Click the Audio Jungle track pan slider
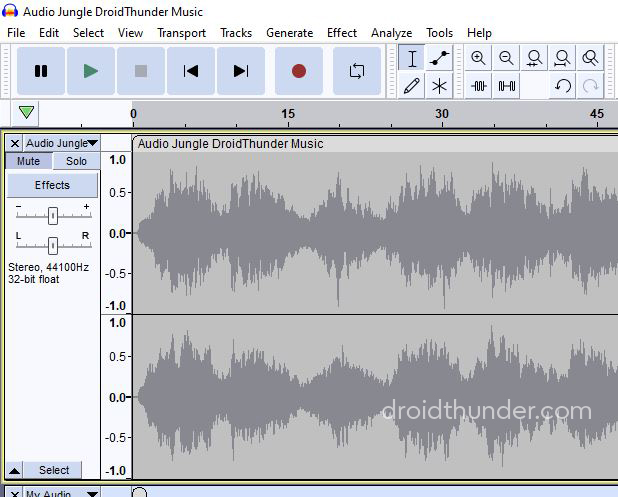Image resolution: width=618 pixels, height=497 pixels. coord(53,246)
